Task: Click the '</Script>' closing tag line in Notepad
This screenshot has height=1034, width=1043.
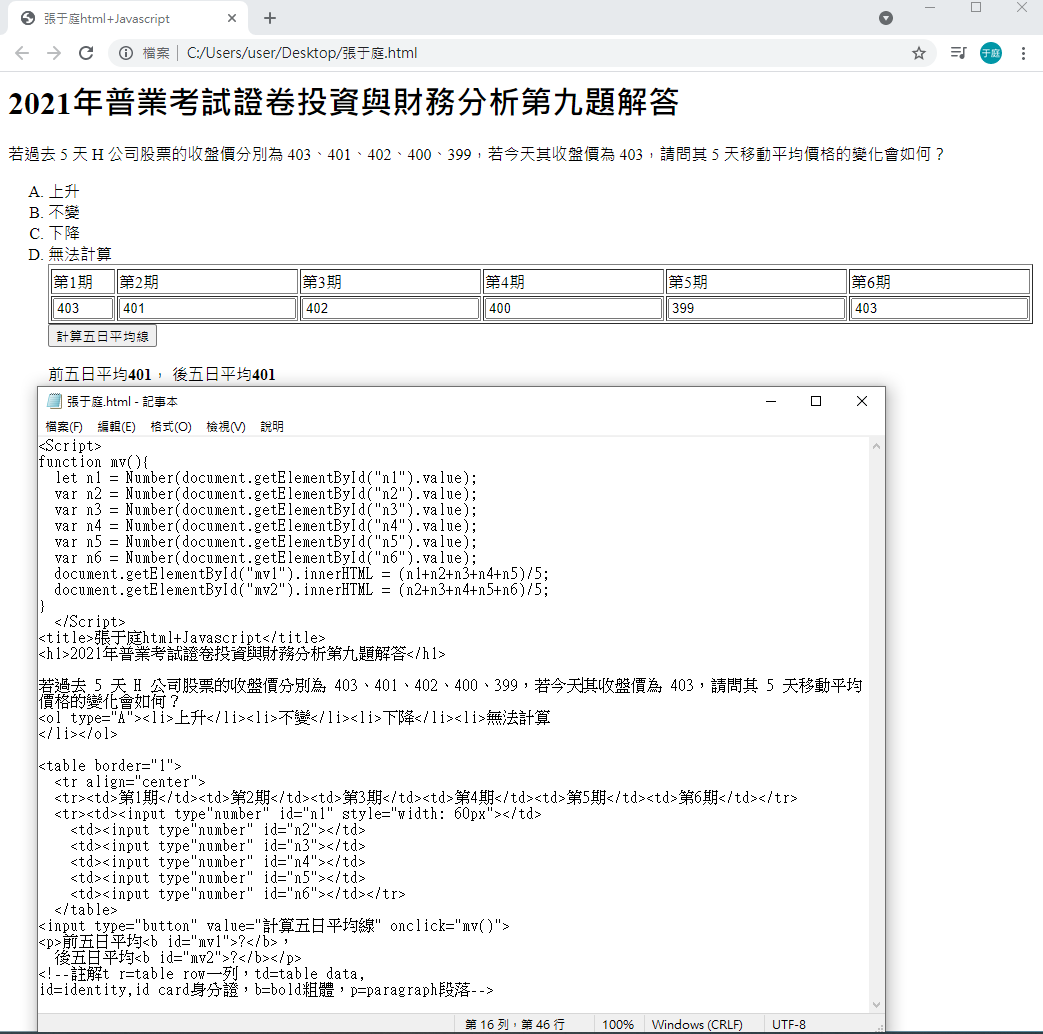Action: coord(89,621)
